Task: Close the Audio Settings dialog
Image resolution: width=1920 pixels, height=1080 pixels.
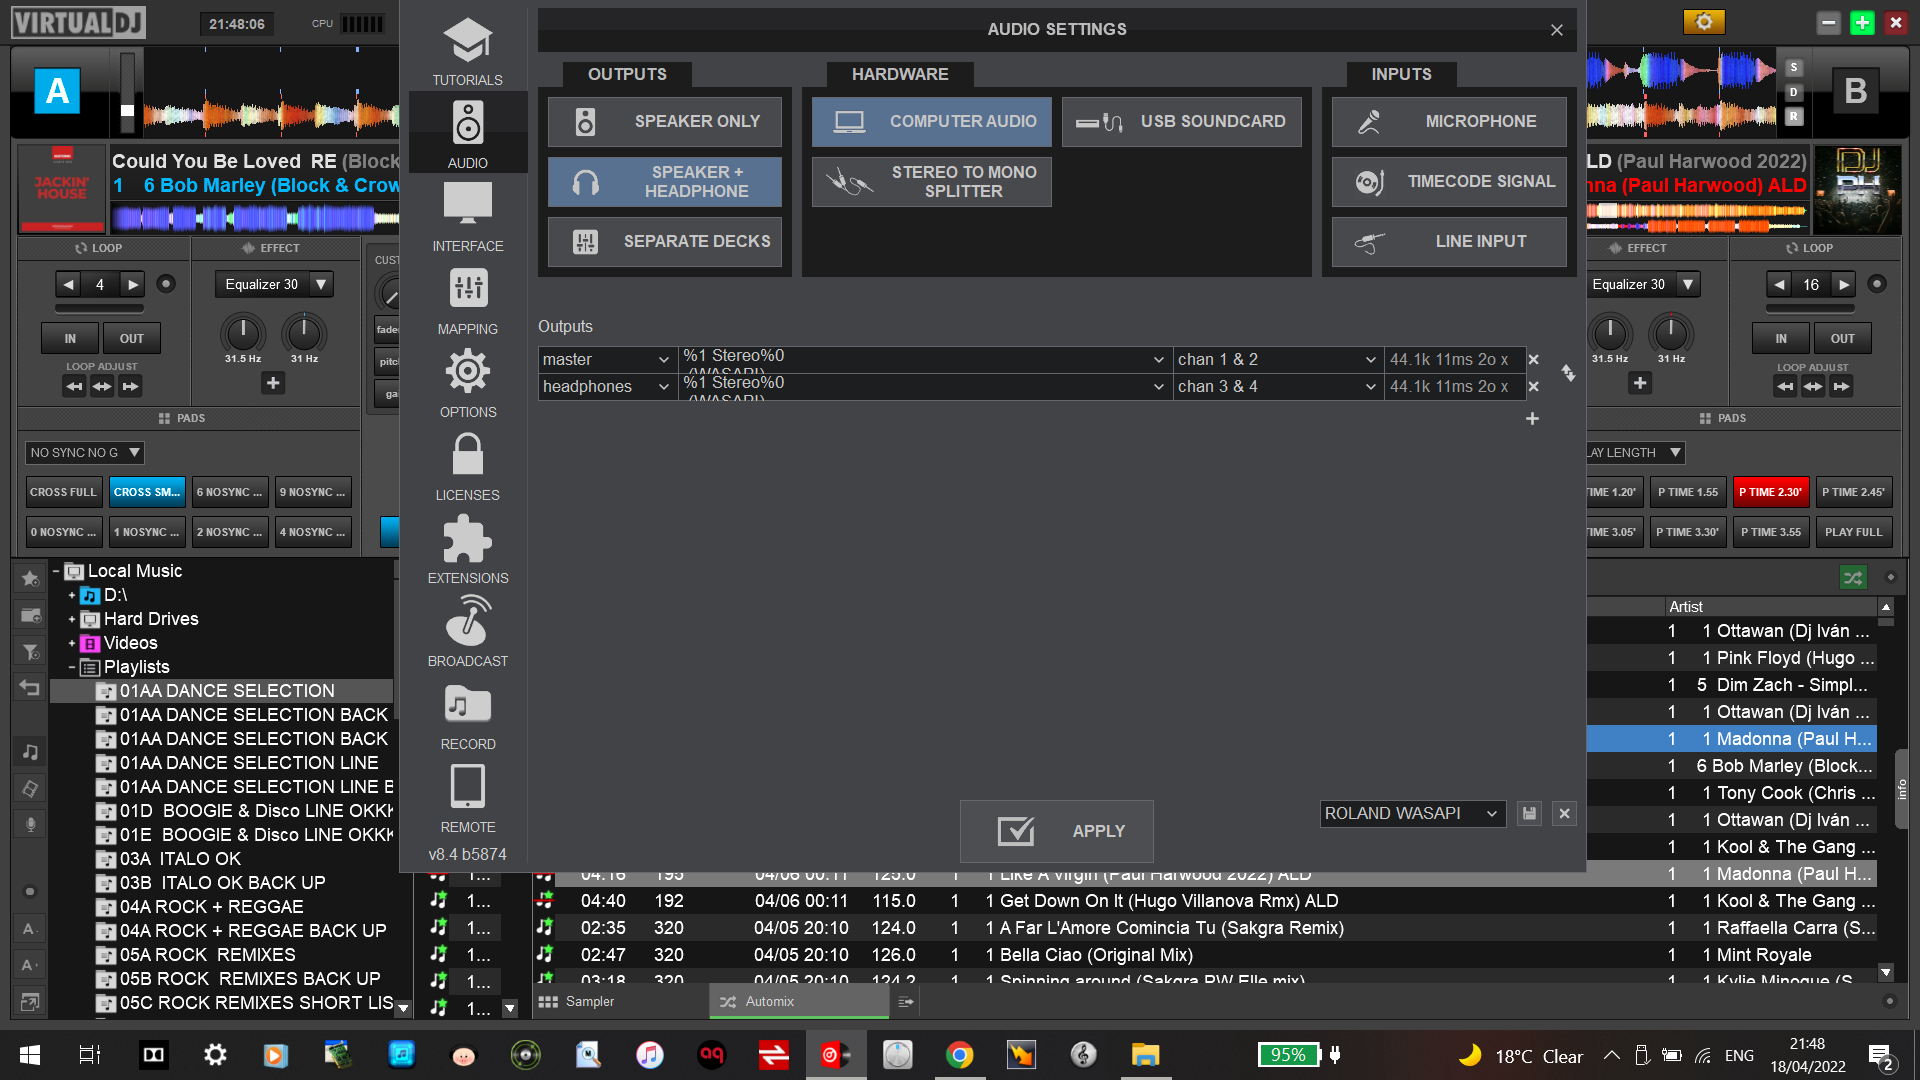Action: point(1557,30)
